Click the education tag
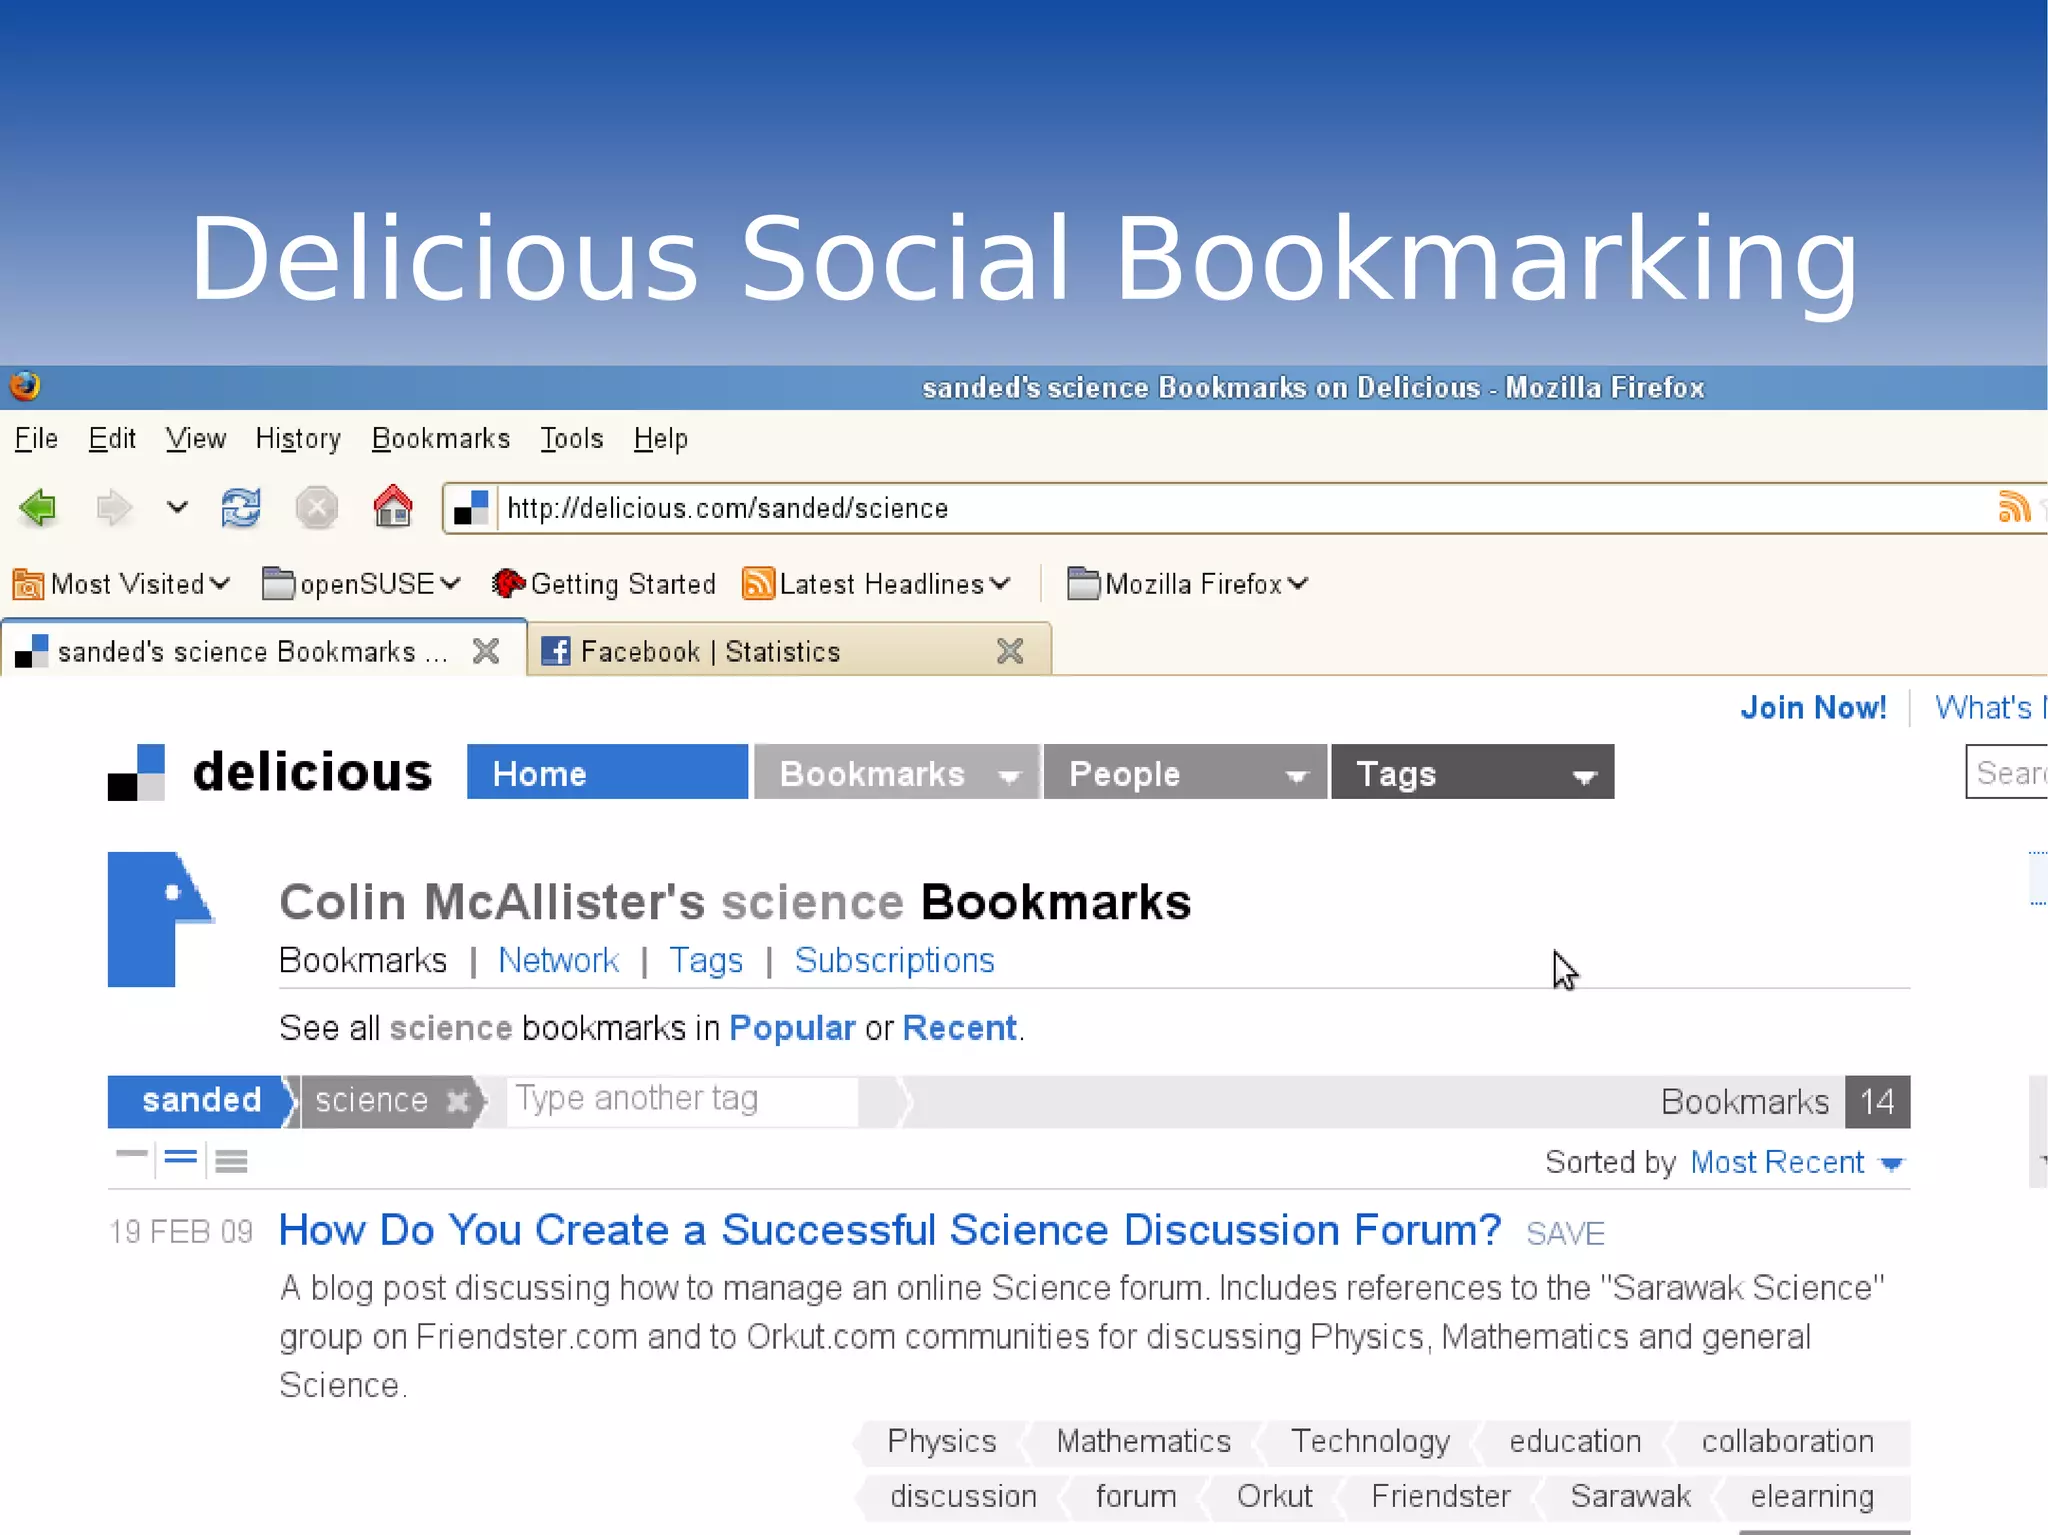The image size is (2048, 1535). 1576,1441
